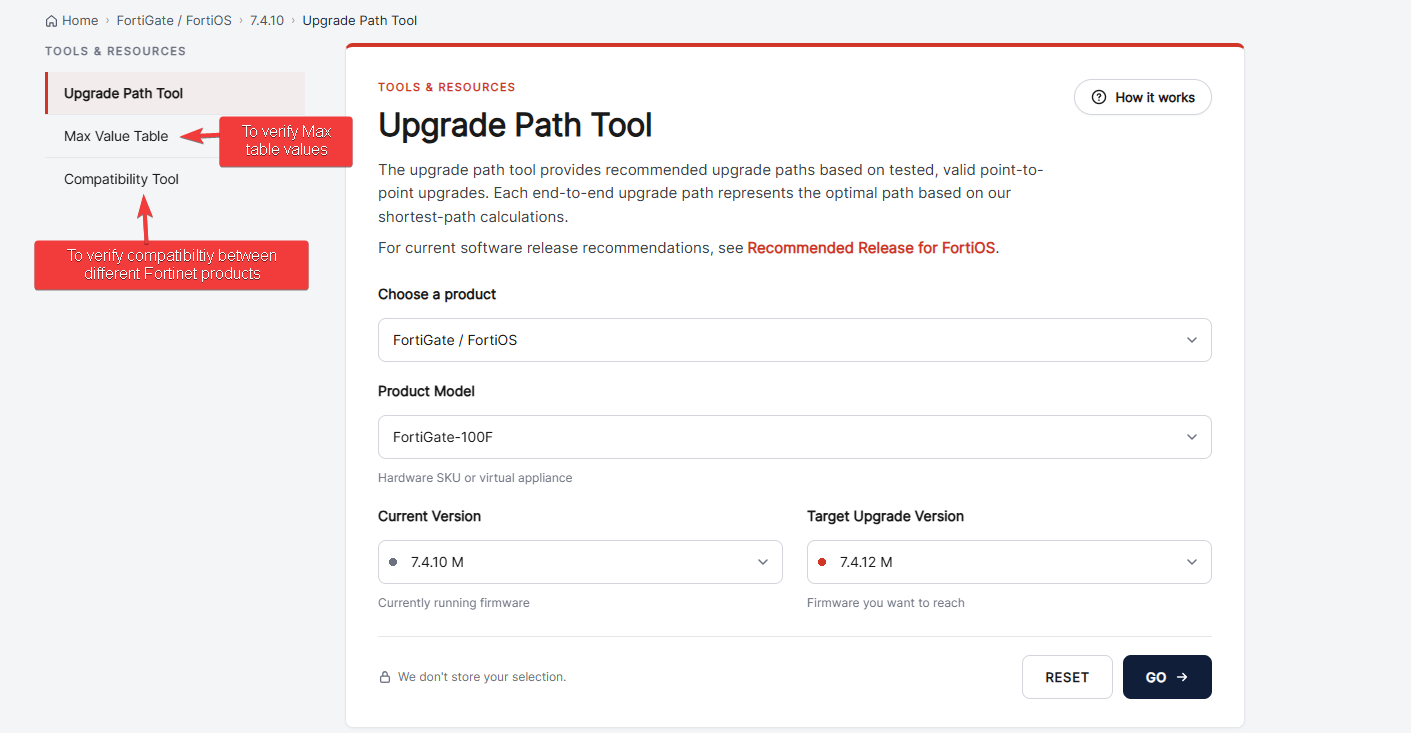Click the arrow icon on GO button
Image resolution: width=1411 pixels, height=733 pixels.
coord(1182,677)
